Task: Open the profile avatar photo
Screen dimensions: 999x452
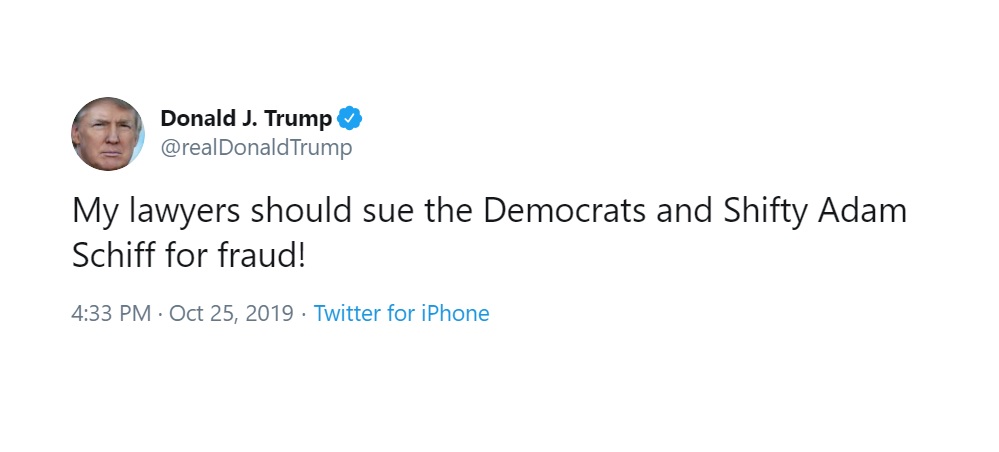Action: (x=108, y=134)
